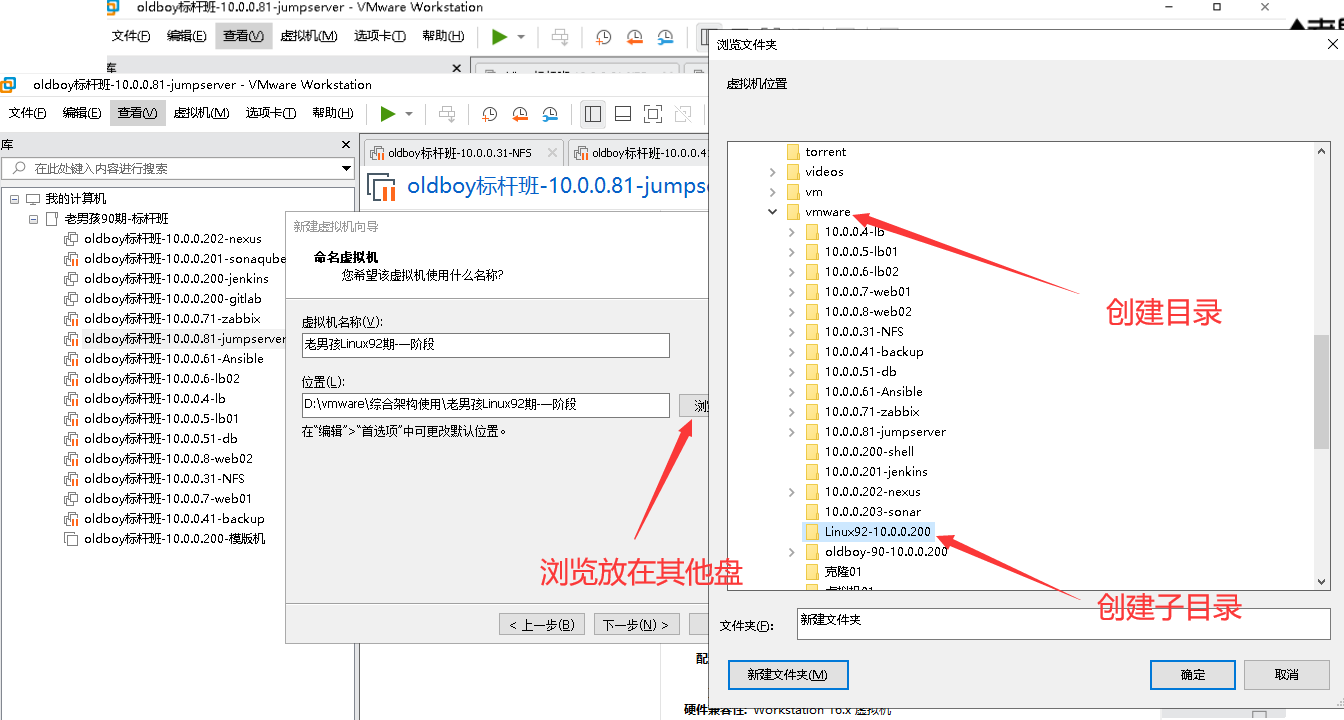Toggle the library sidebar view icon
The height and width of the screenshot is (720, 1344).
pyautogui.click(x=593, y=114)
